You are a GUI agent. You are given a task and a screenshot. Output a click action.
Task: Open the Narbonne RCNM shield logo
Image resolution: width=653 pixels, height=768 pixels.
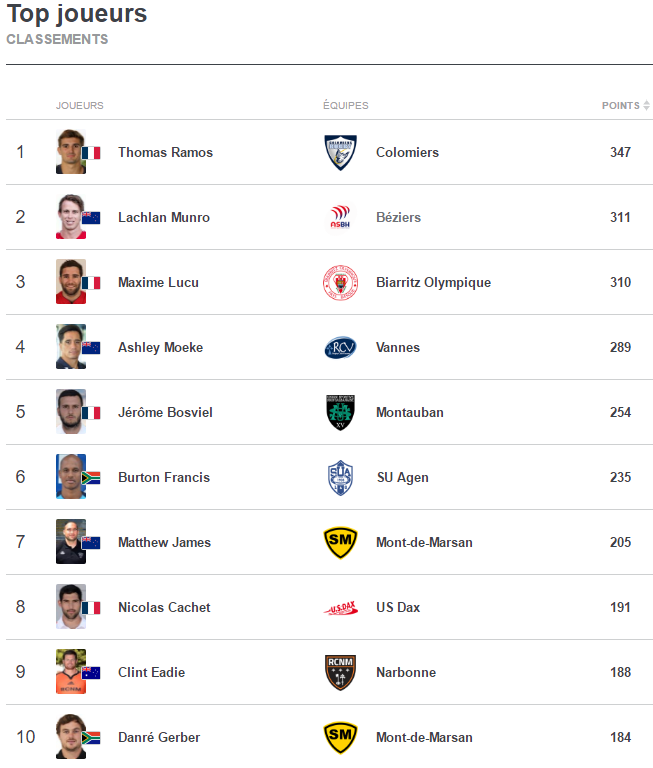[340, 672]
